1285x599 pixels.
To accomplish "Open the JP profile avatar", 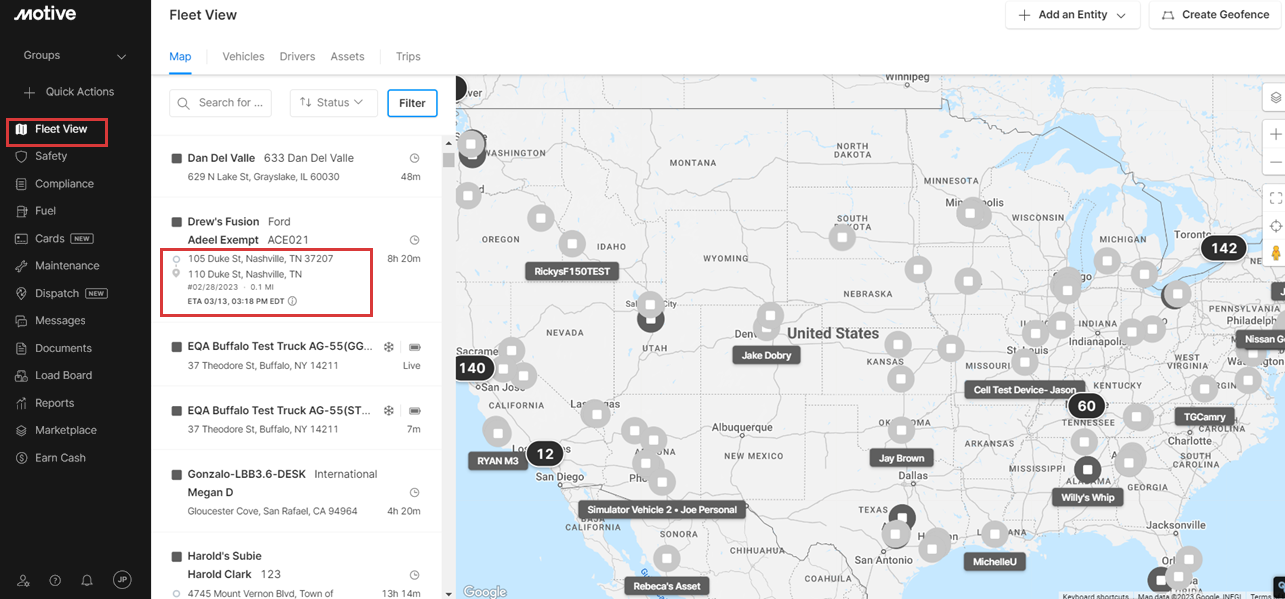I will tap(122, 580).
